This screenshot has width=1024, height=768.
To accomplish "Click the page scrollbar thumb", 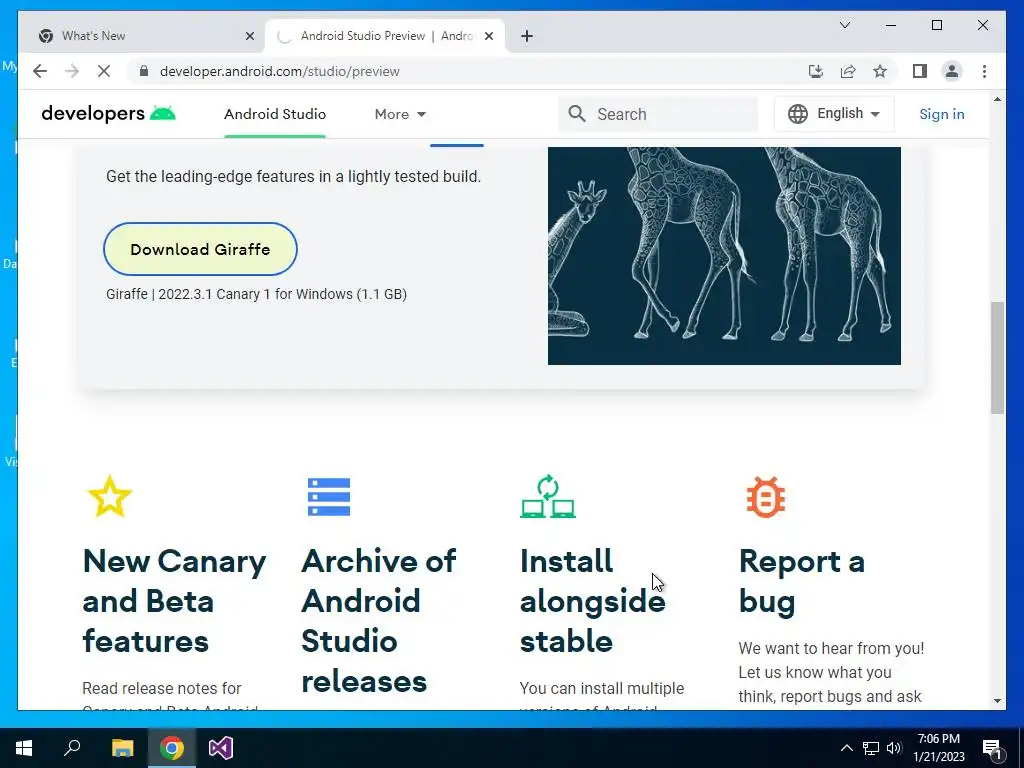I will [x=997, y=357].
